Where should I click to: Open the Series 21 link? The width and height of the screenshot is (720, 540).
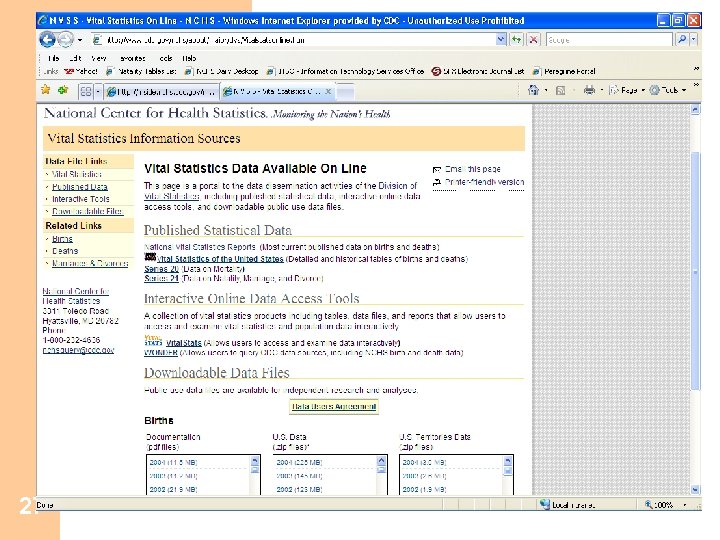coord(161,278)
